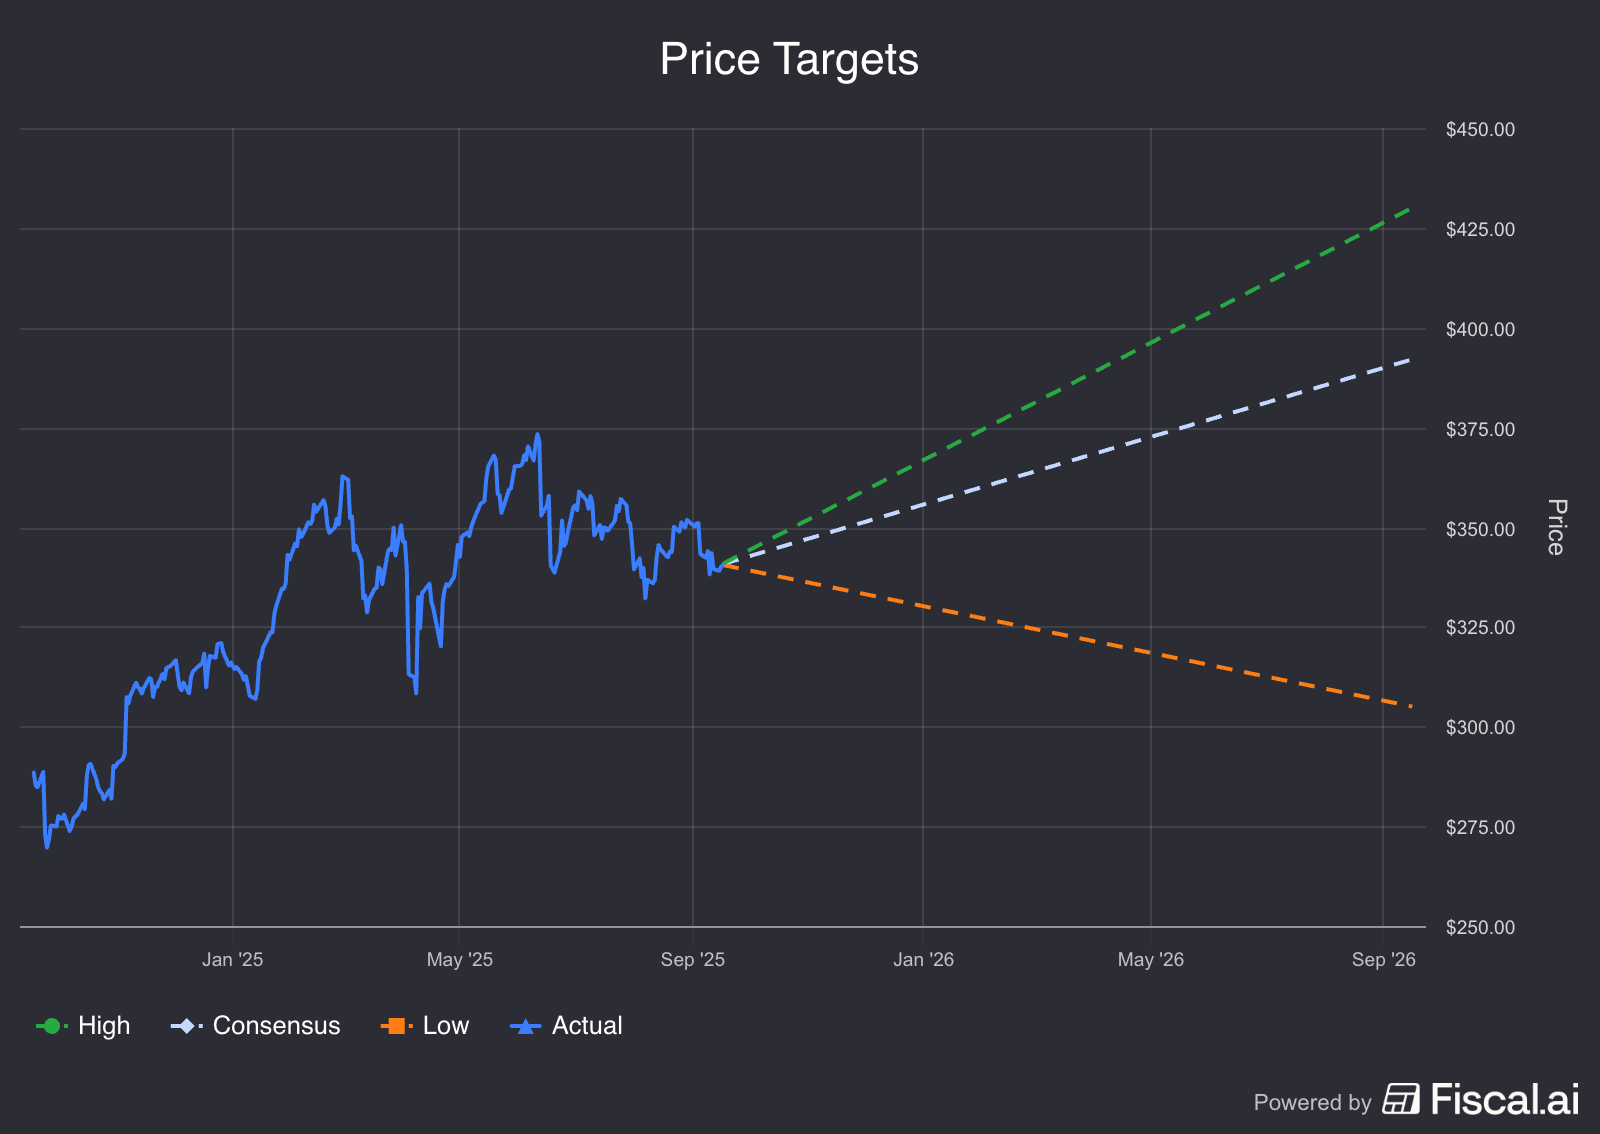
Task: Click the orange square Low legend marker
Action: click(x=396, y=1026)
